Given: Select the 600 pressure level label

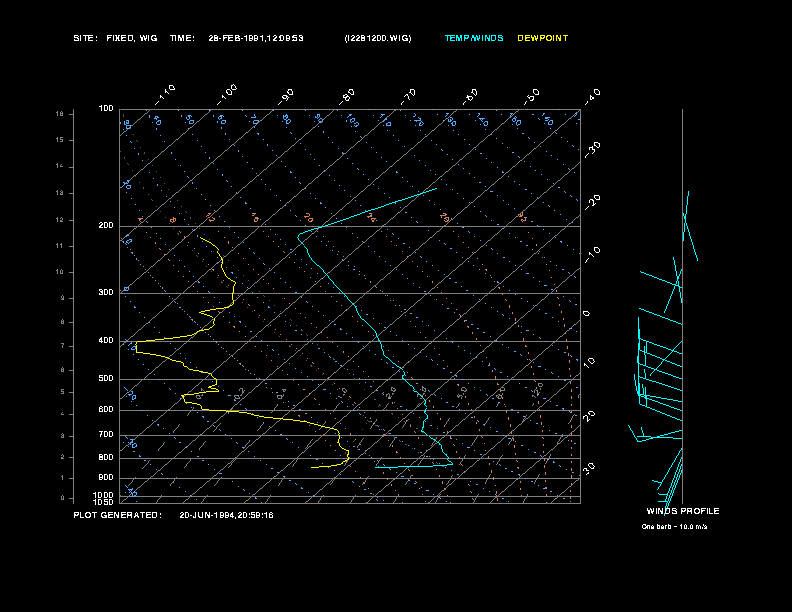Looking at the screenshot, I should [x=106, y=410].
